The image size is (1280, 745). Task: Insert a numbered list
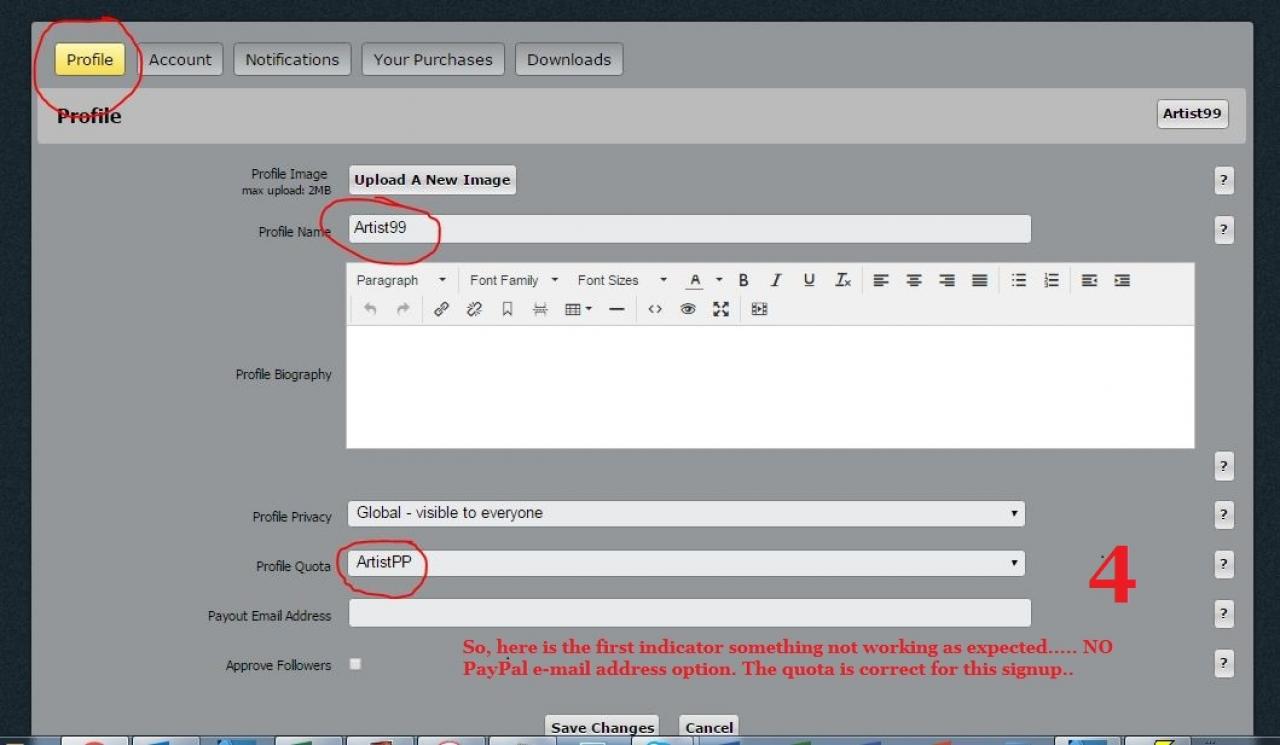click(1051, 281)
